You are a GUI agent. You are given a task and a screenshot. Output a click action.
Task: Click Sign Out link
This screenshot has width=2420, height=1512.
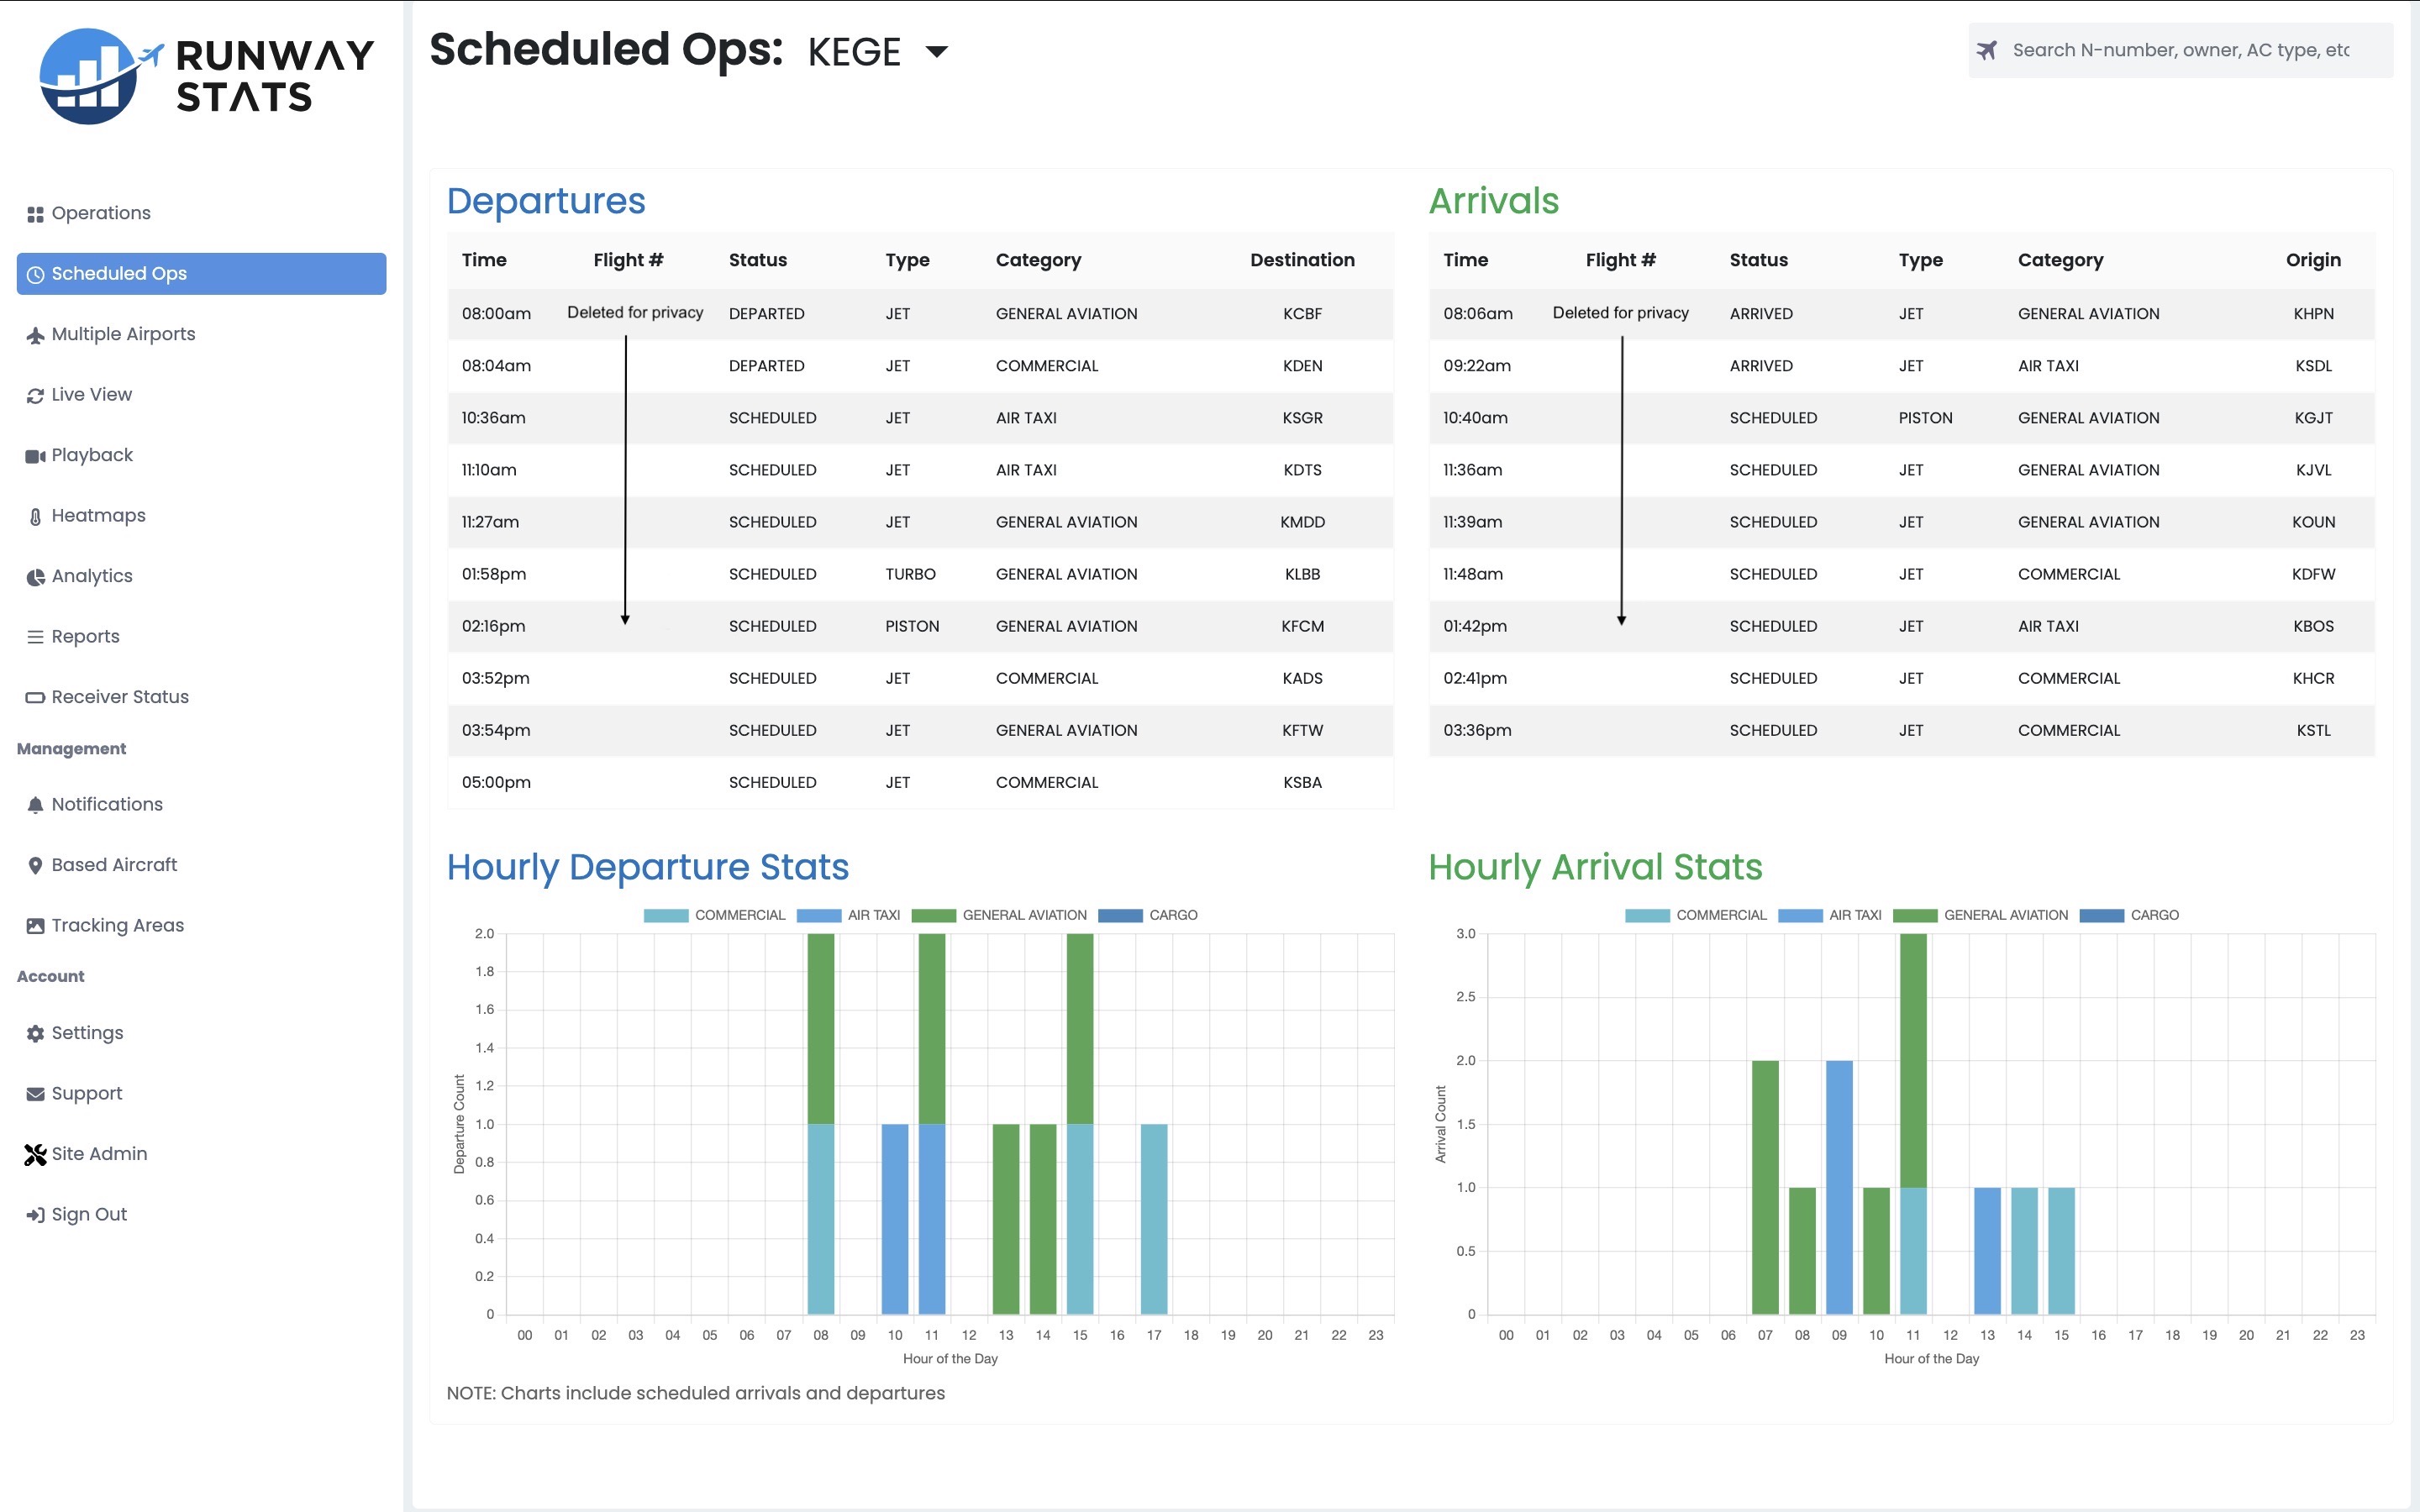[x=201, y=1214]
